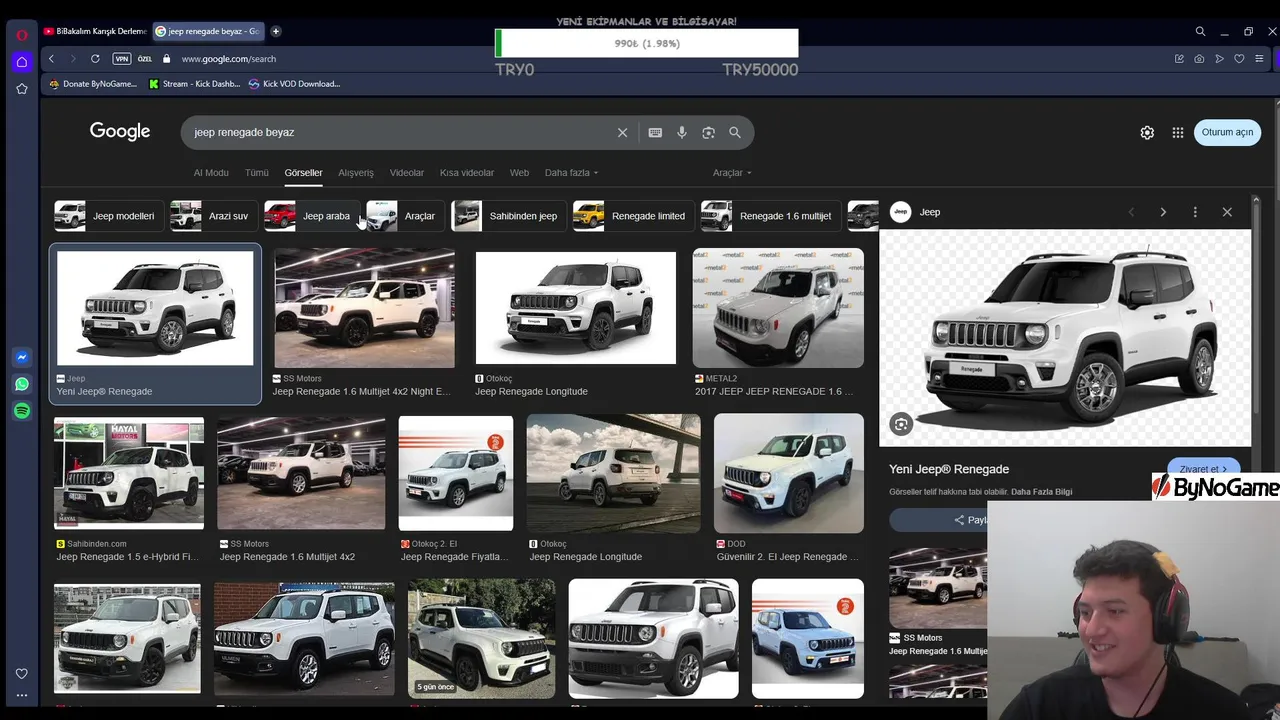Open the Opera menu logo
Image resolution: width=1280 pixels, height=720 pixels.
21,35
